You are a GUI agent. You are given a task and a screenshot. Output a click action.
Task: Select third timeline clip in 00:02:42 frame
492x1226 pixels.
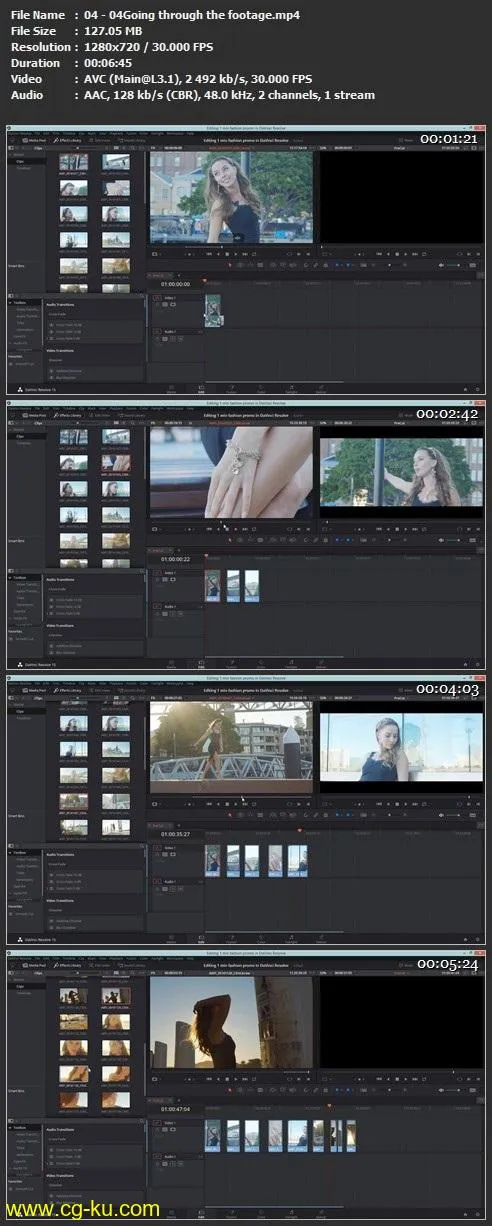point(252,586)
